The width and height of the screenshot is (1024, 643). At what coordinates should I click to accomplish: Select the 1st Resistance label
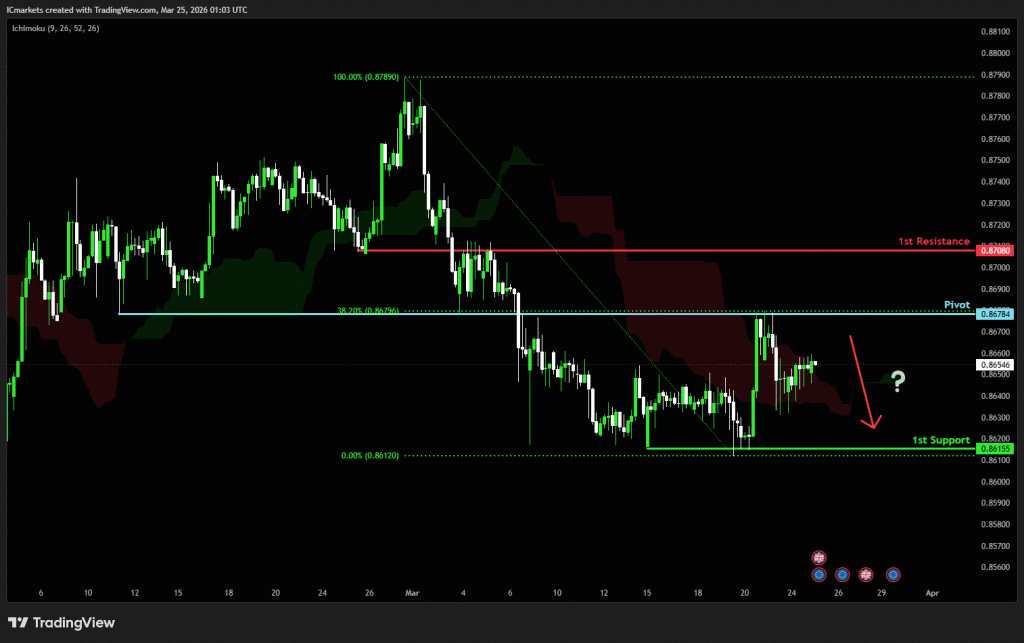tap(933, 241)
